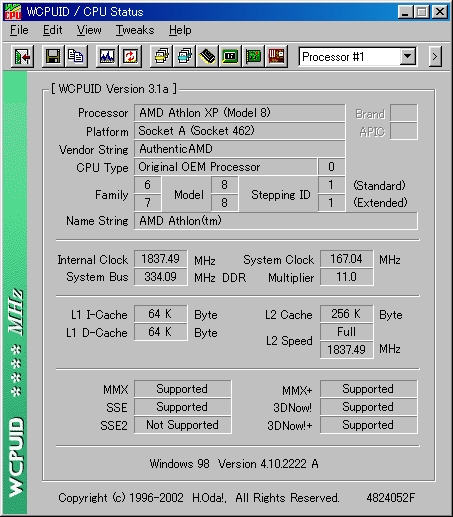This screenshot has width=453, height=517.
Task: Click the cyan stacked windows icon
Action: pyautogui.click(x=184, y=57)
